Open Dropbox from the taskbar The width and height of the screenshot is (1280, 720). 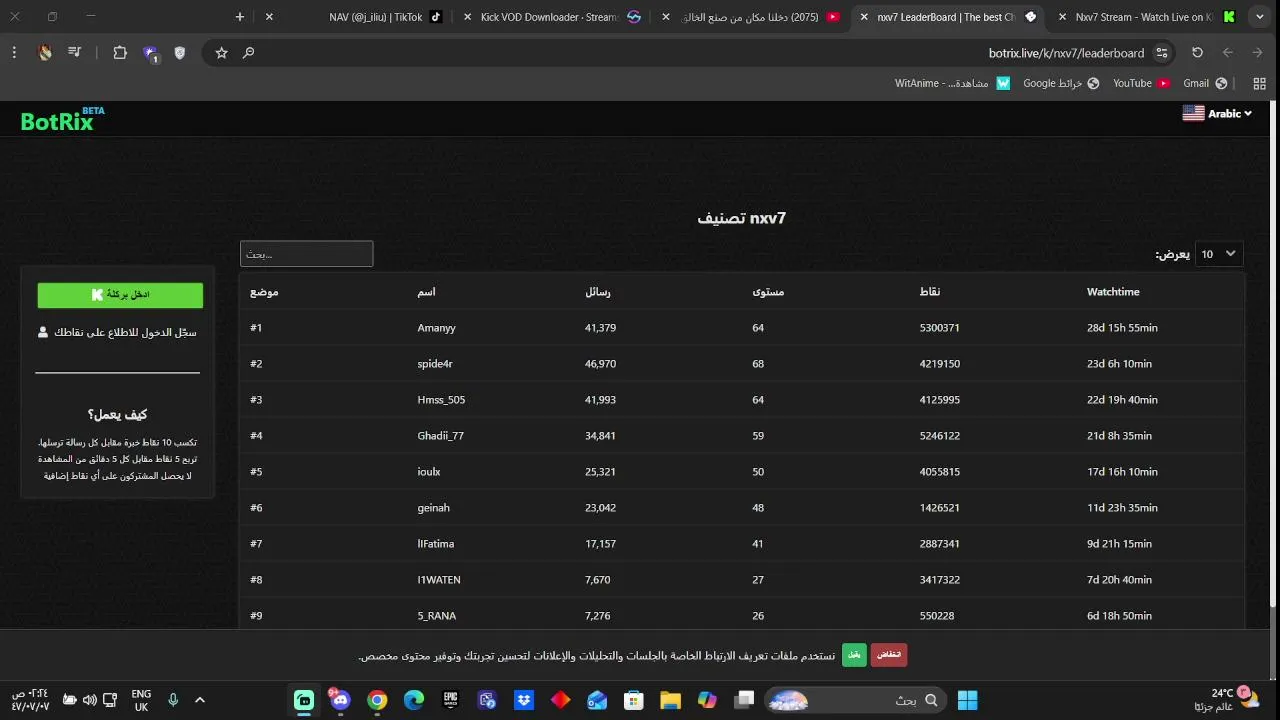point(524,700)
